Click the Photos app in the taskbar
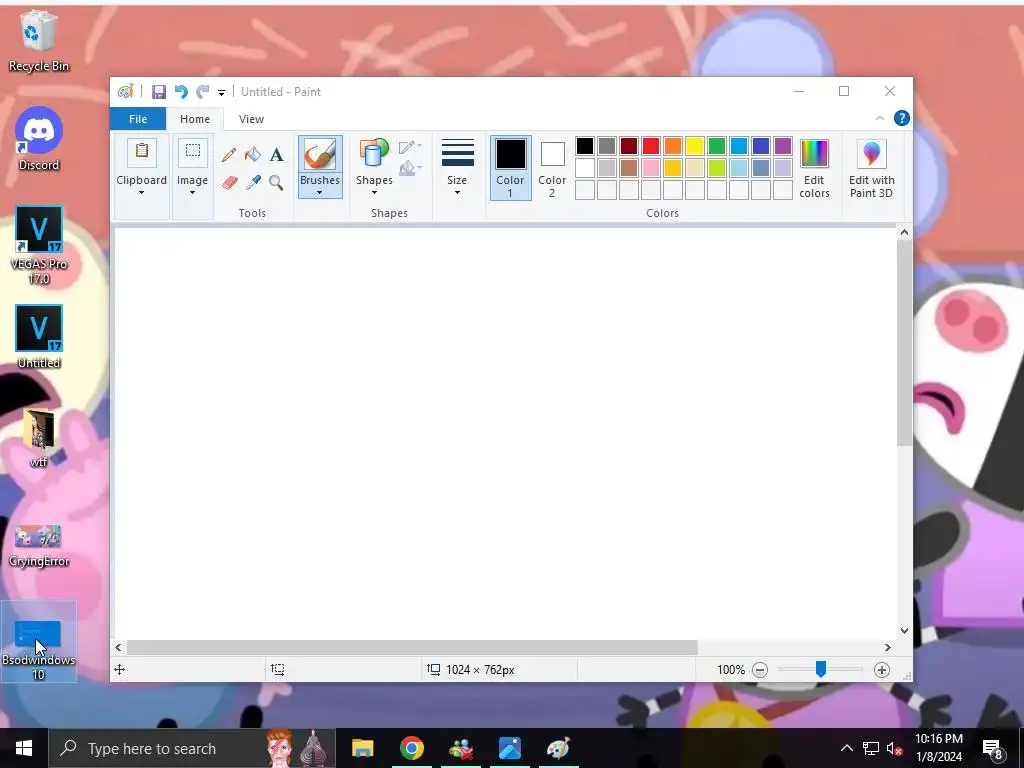Screen dimensions: 1024x768 [x=509, y=748]
